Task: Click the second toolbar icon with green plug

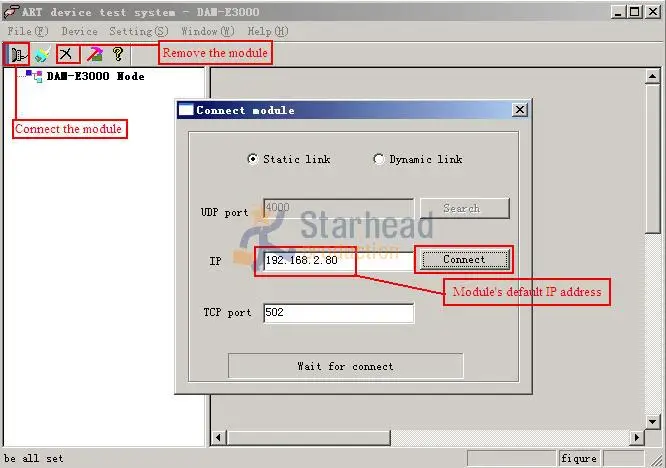Action: click(x=42, y=54)
